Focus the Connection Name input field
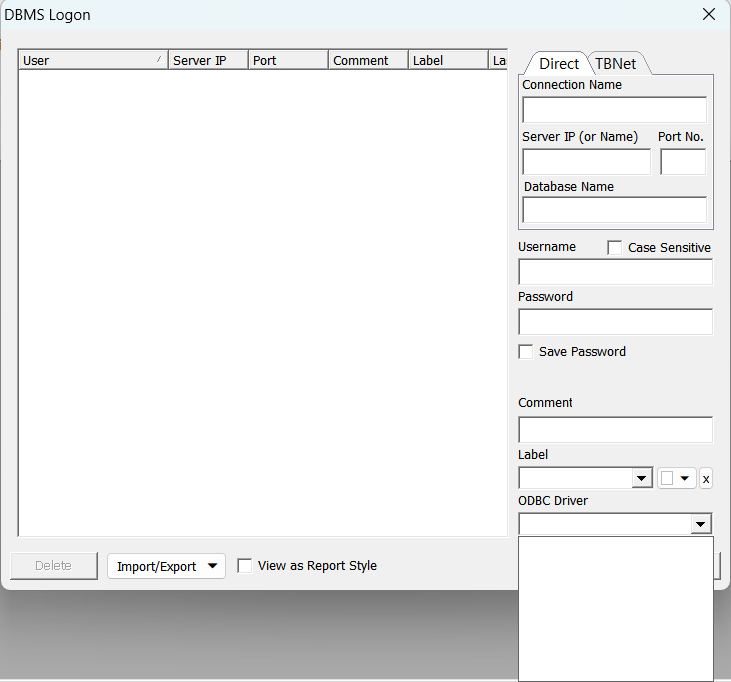The image size is (731, 682). (x=614, y=110)
